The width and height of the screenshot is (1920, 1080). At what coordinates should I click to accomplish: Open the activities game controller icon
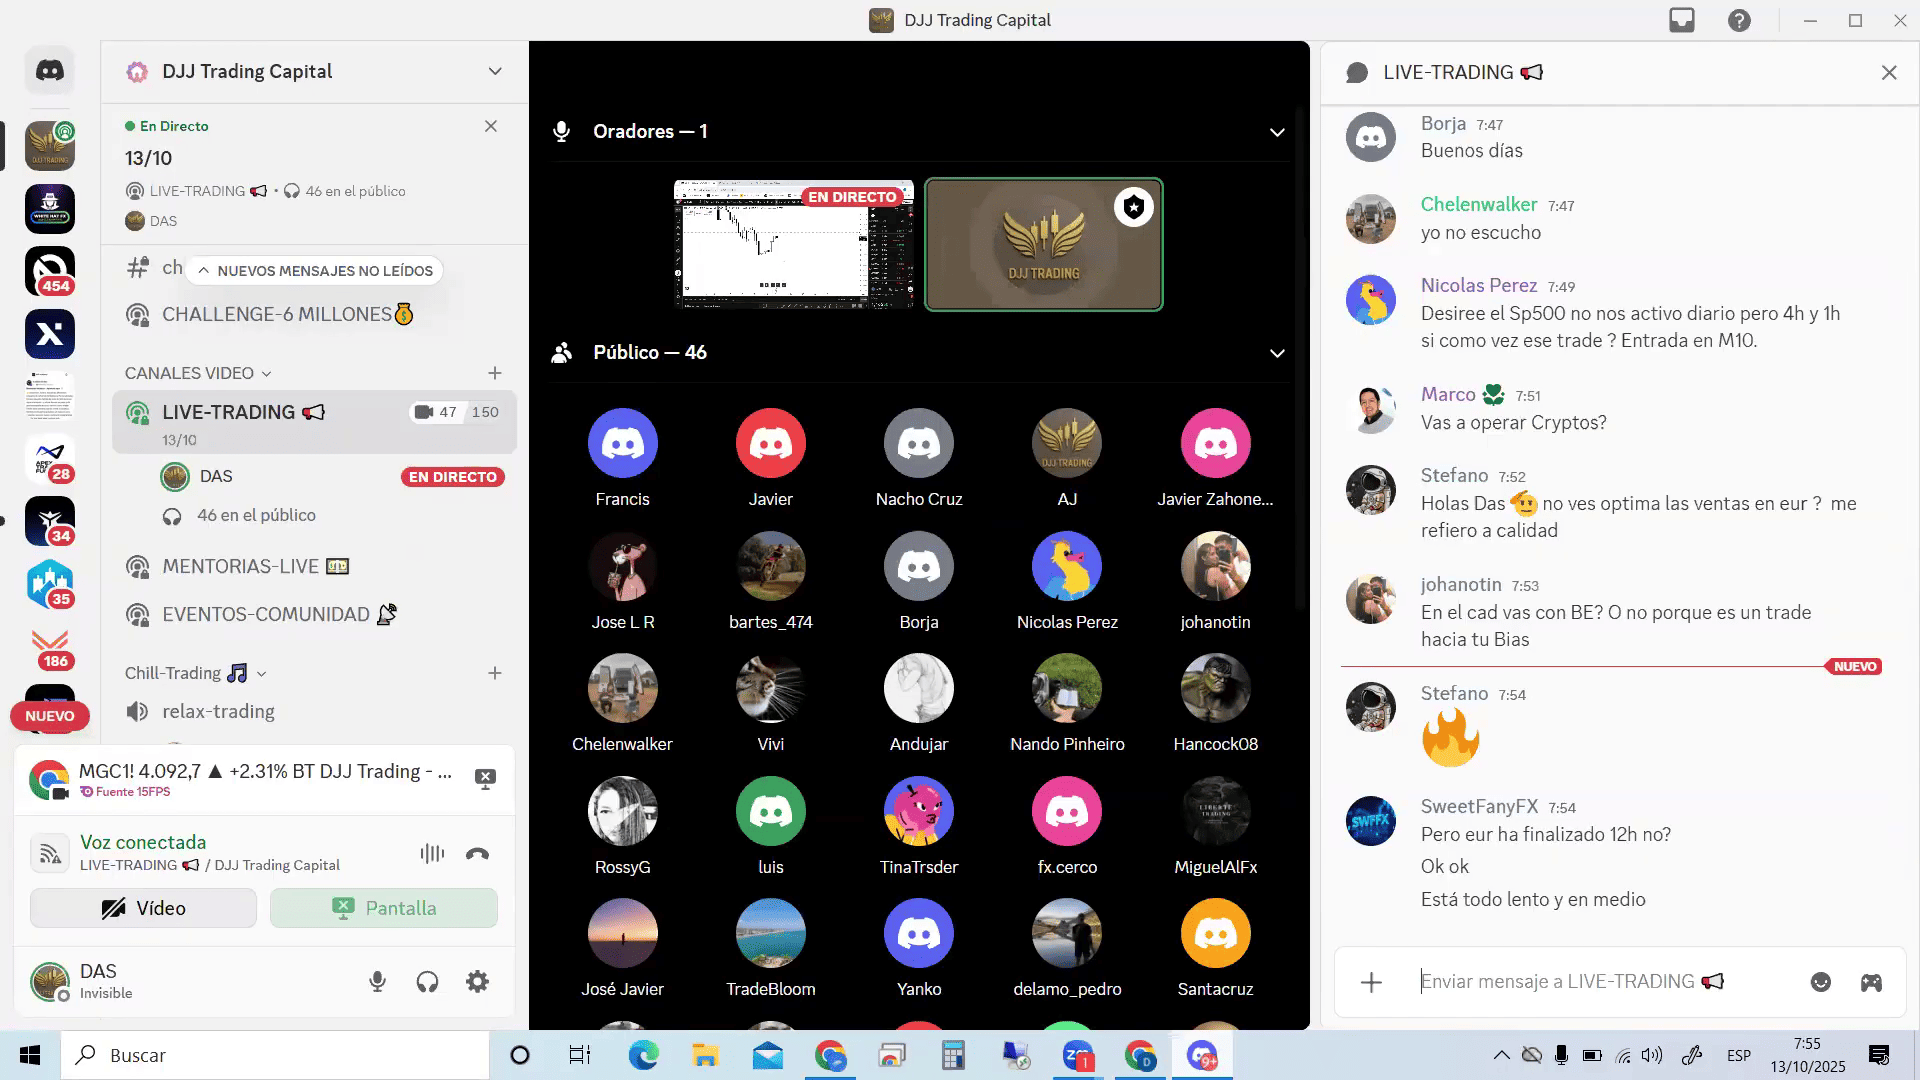point(1871,982)
